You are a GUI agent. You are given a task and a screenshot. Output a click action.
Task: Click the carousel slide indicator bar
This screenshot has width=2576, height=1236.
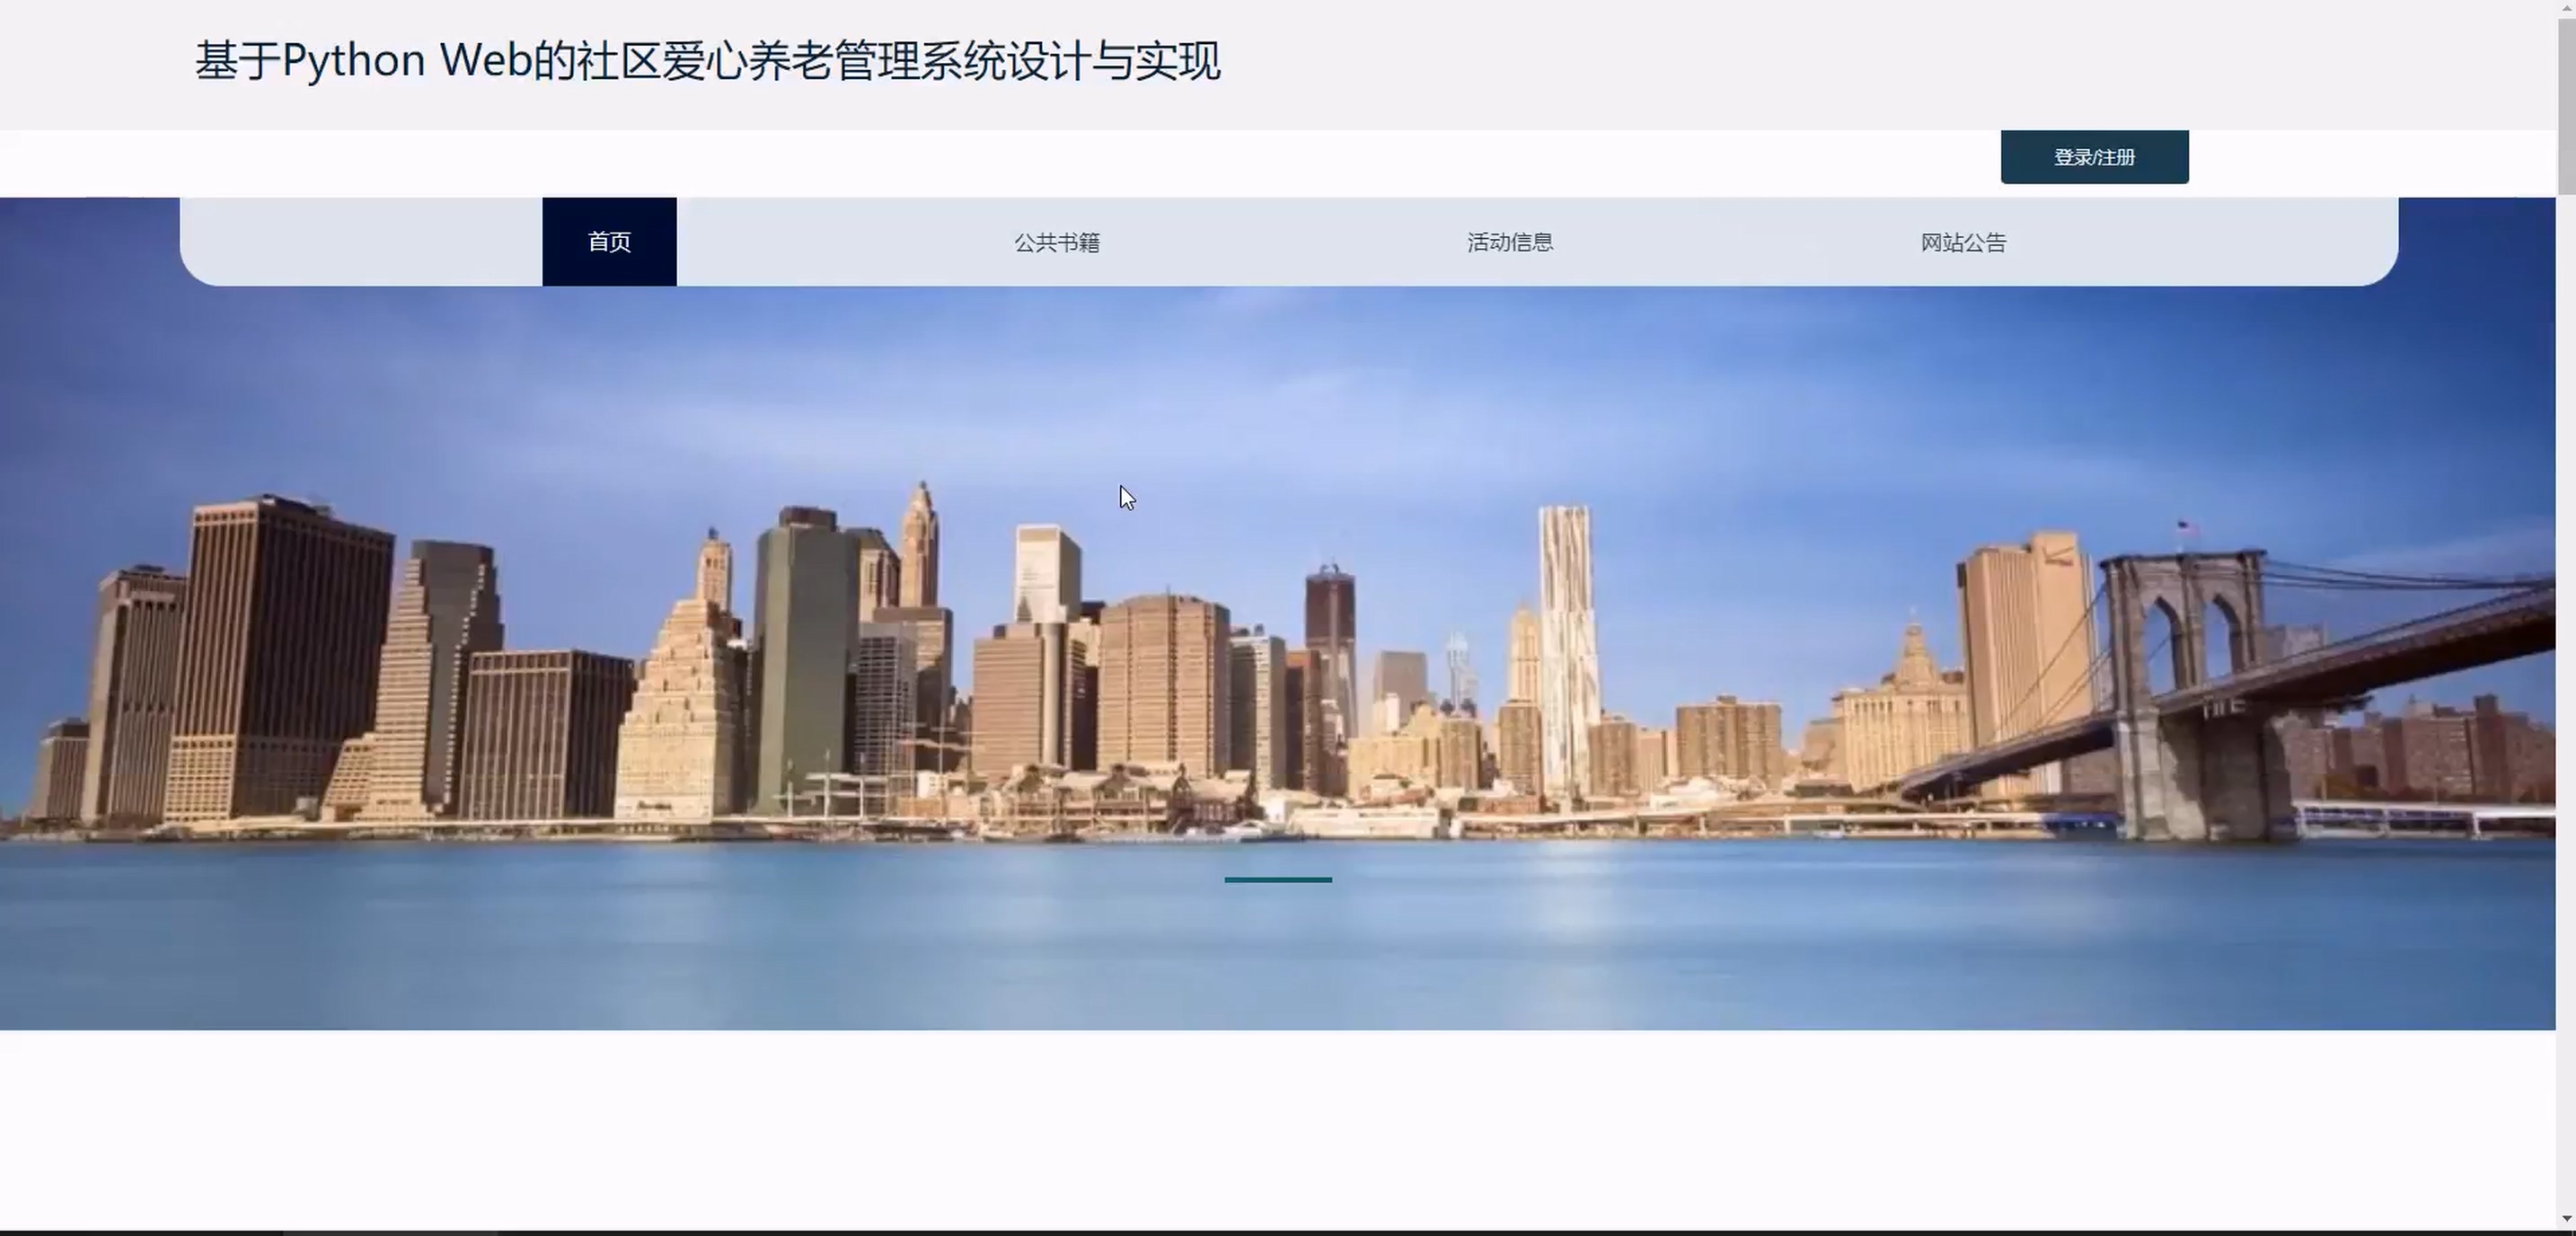[x=1278, y=880]
